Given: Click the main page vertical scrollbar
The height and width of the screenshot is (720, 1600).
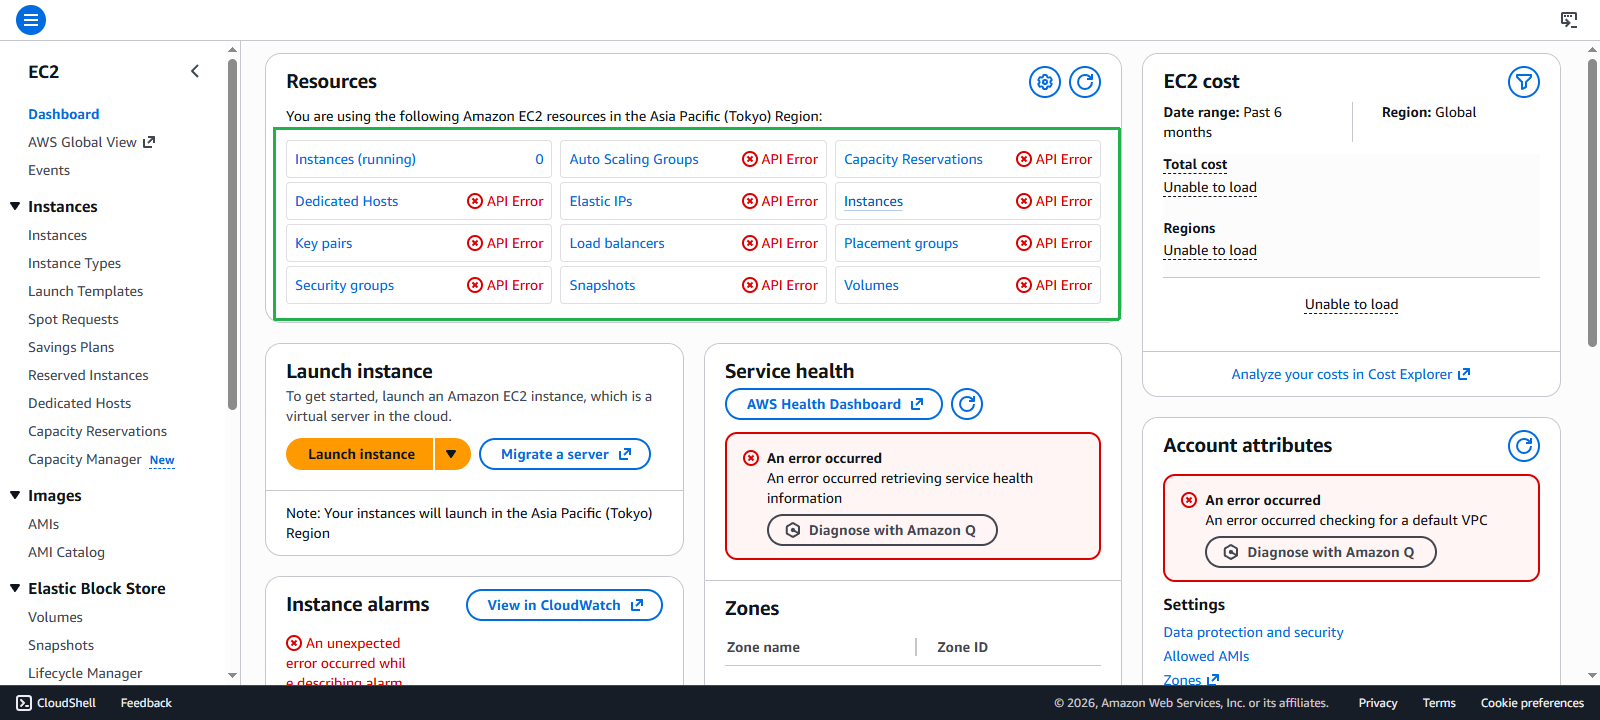Looking at the screenshot, I should pos(1592,202).
